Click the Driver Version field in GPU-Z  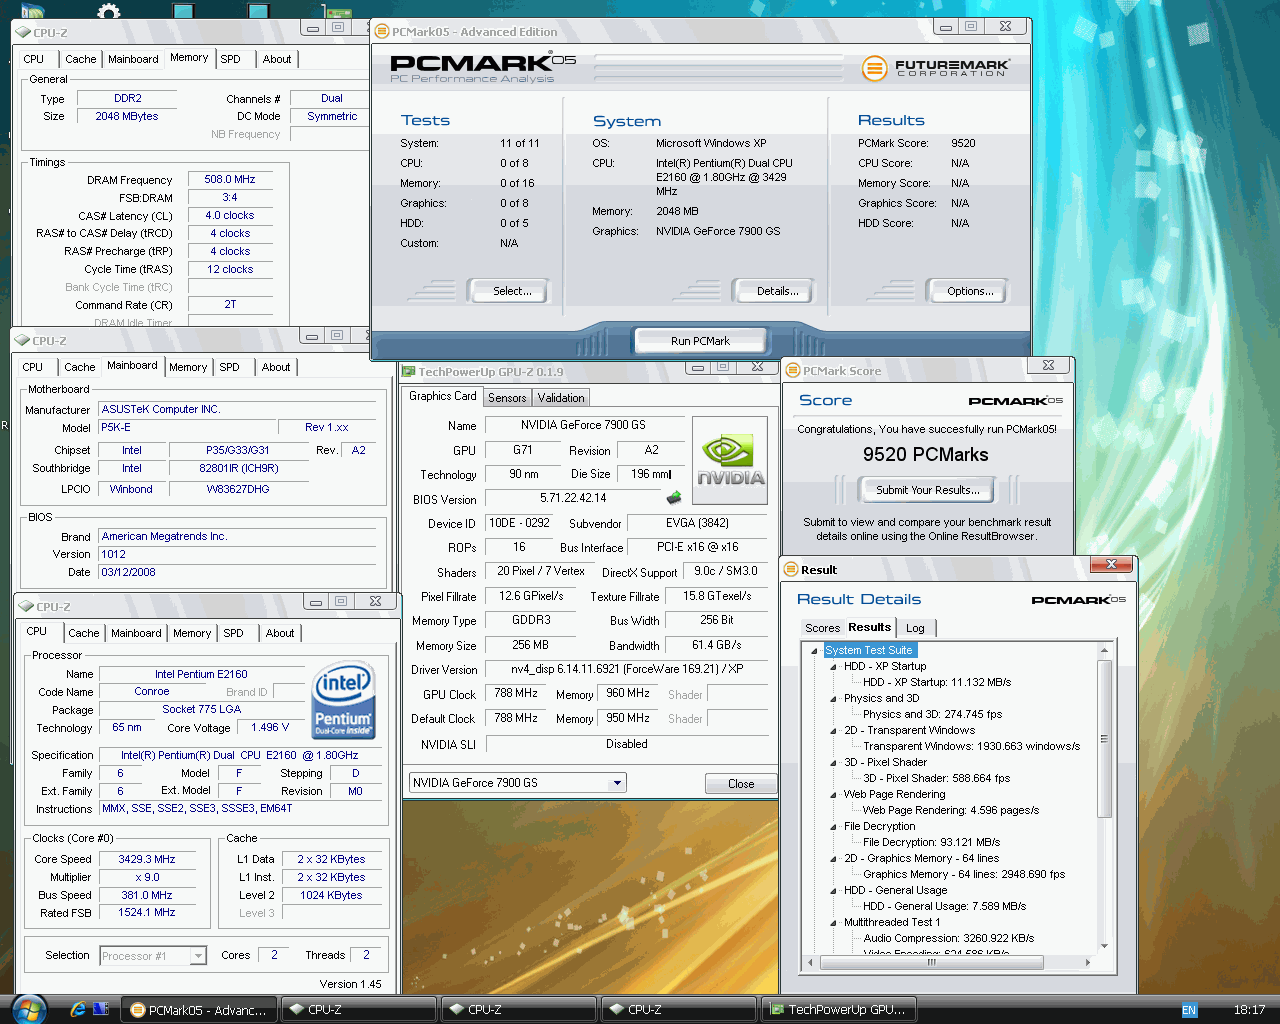coord(627,669)
